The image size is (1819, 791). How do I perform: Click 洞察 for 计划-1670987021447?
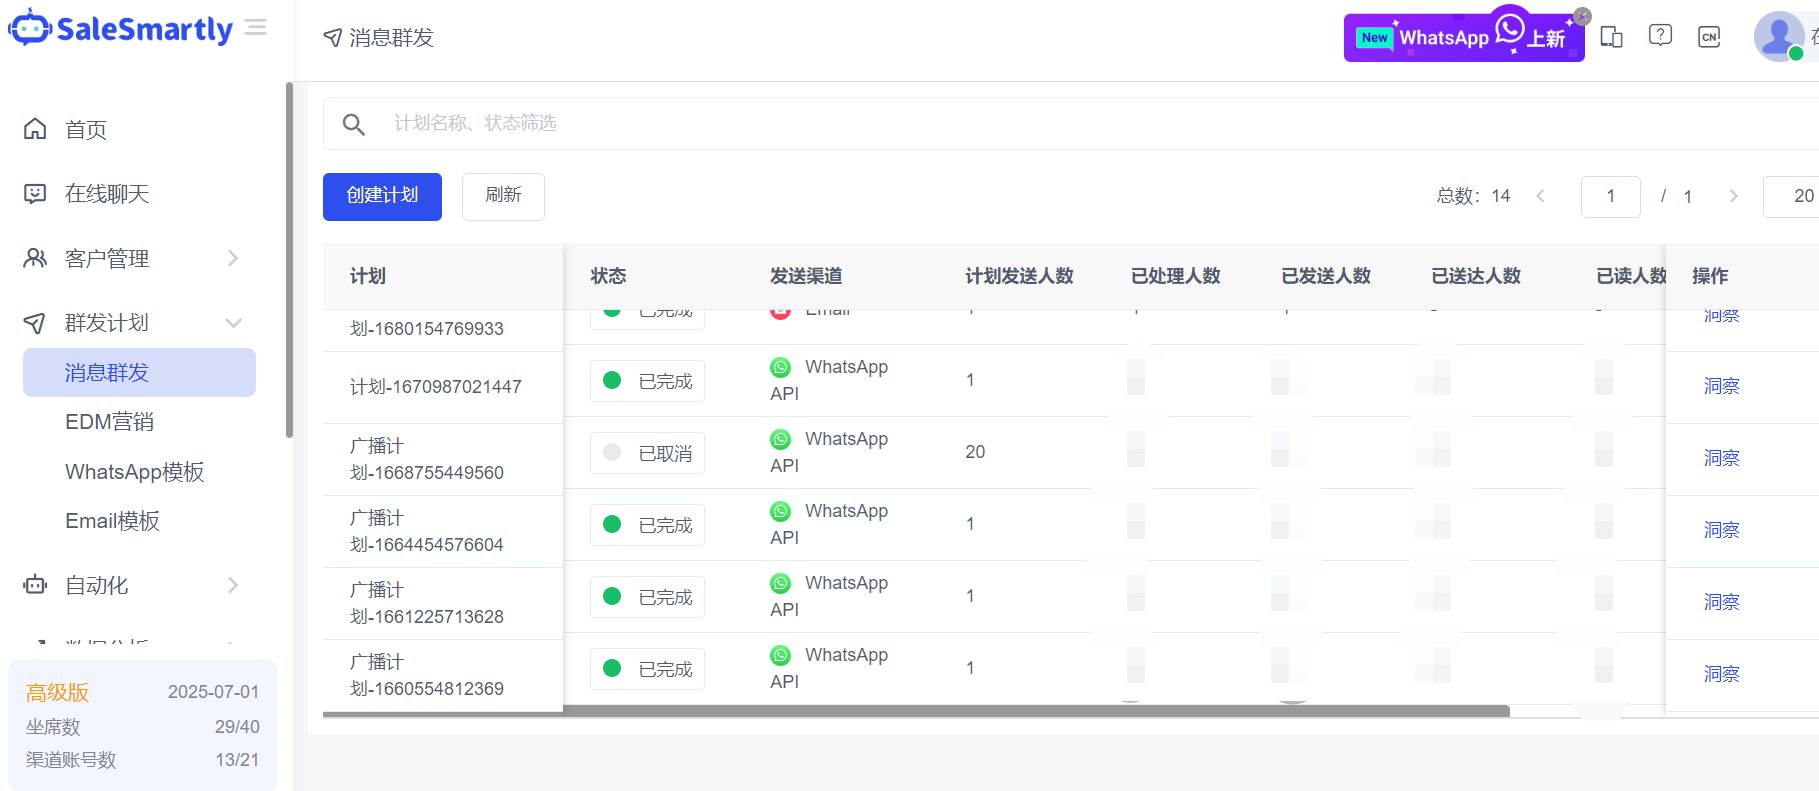point(1721,386)
